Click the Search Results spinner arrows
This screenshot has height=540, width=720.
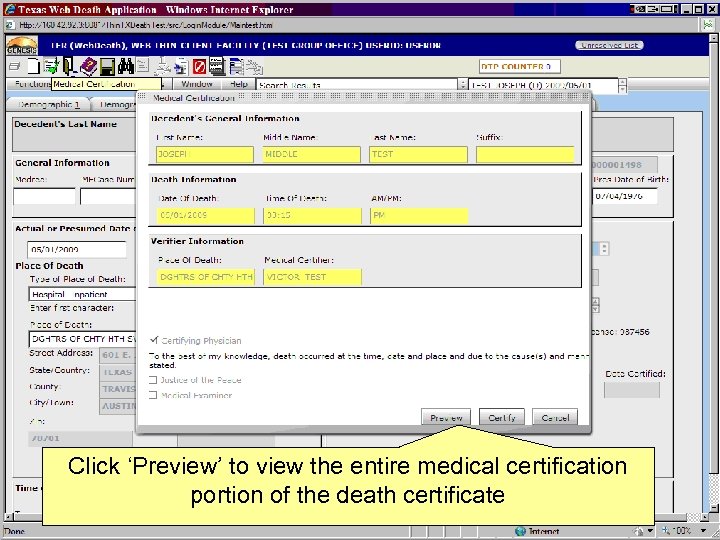pos(462,85)
